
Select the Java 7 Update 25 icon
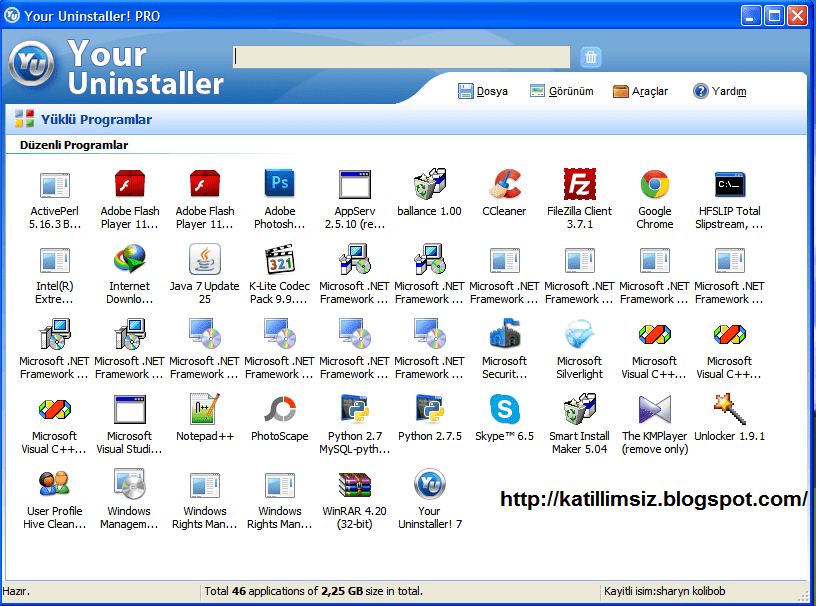point(204,259)
